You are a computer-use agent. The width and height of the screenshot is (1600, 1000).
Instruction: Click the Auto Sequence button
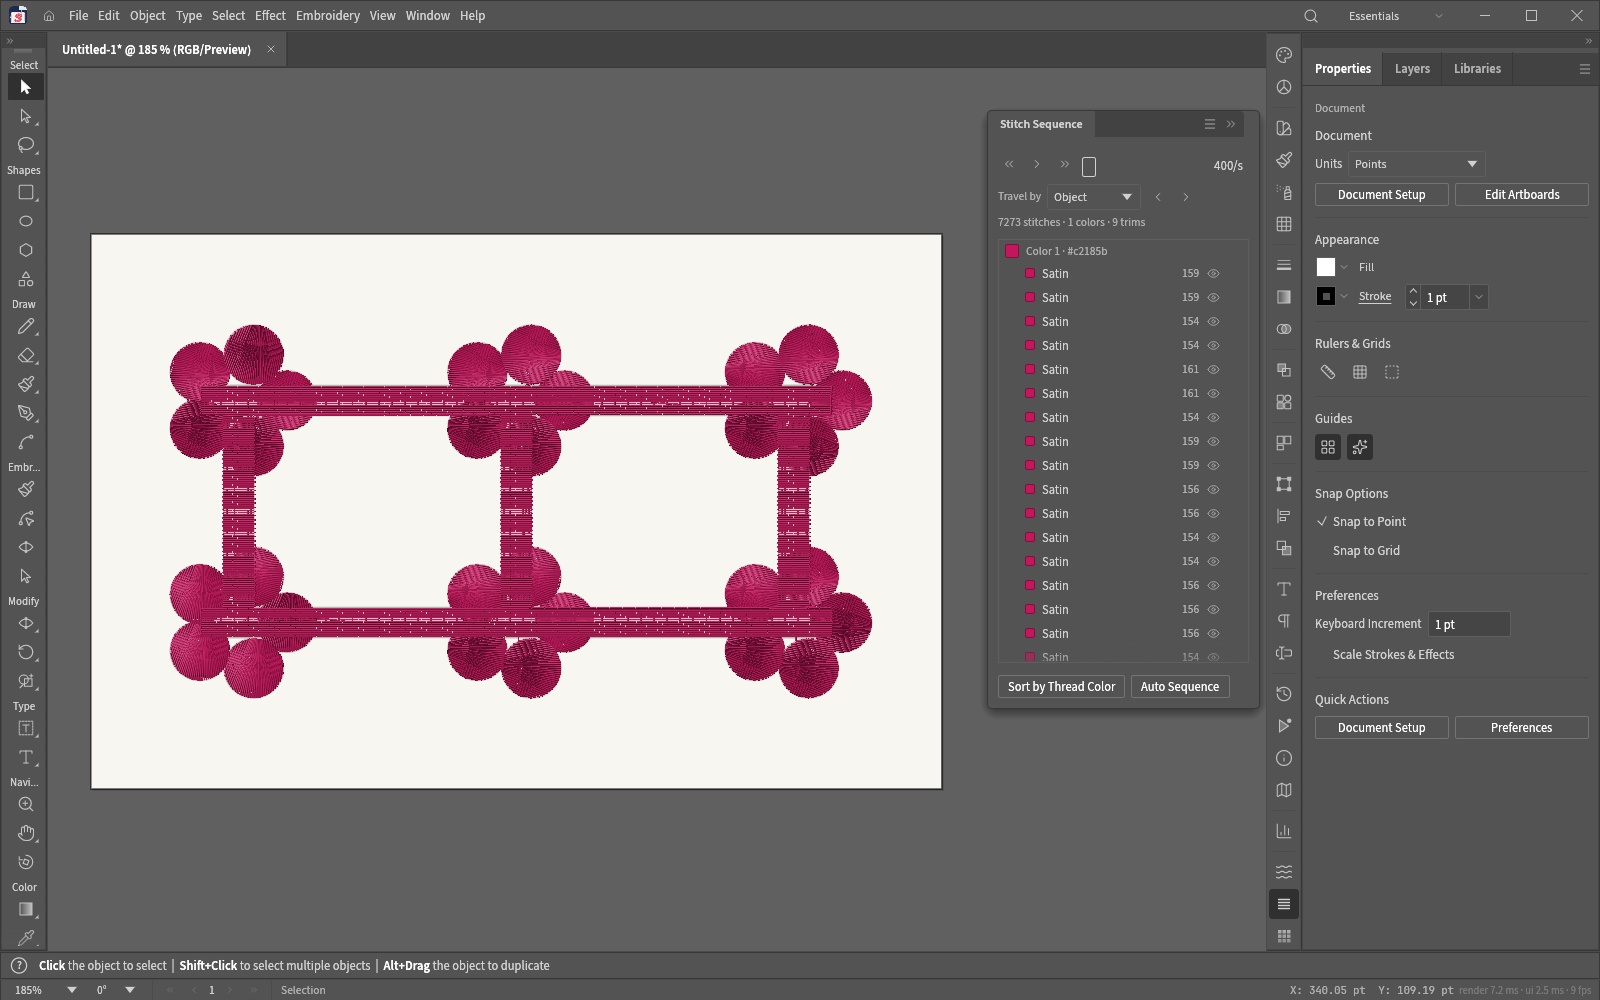pos(1180,687)
